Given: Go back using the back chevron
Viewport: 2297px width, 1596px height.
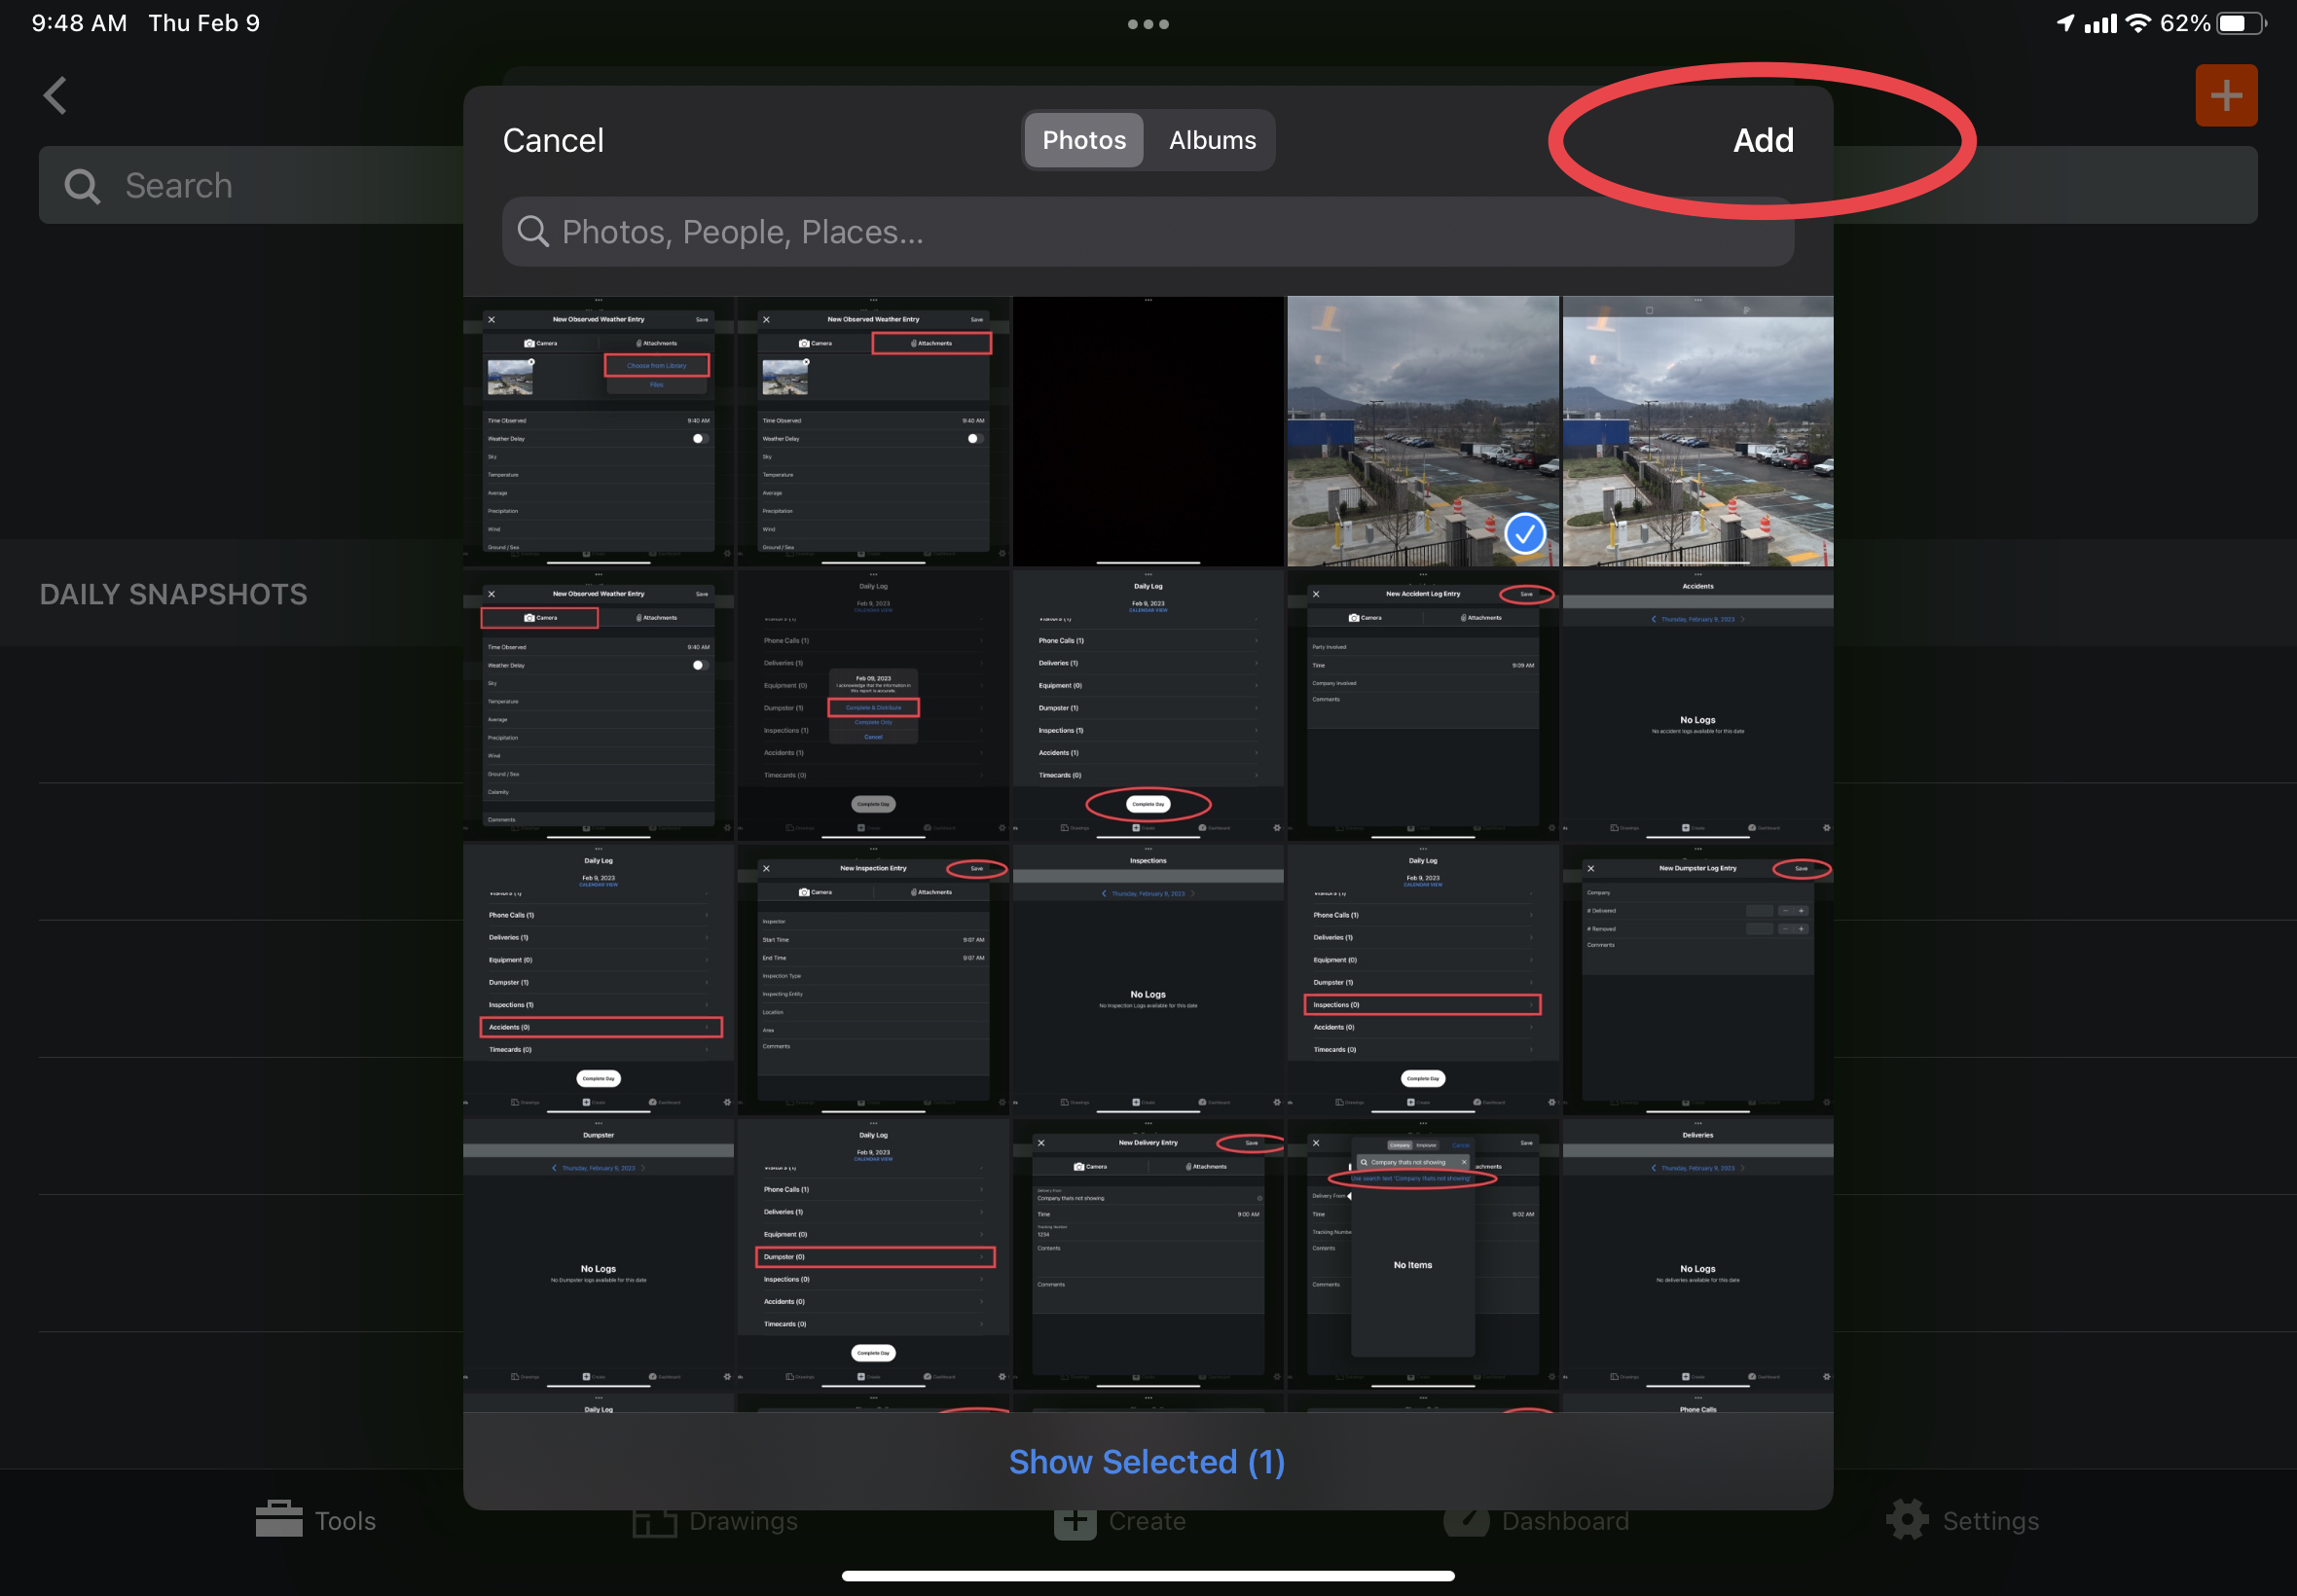Looking at the screenshot, I should click(56, 96).
